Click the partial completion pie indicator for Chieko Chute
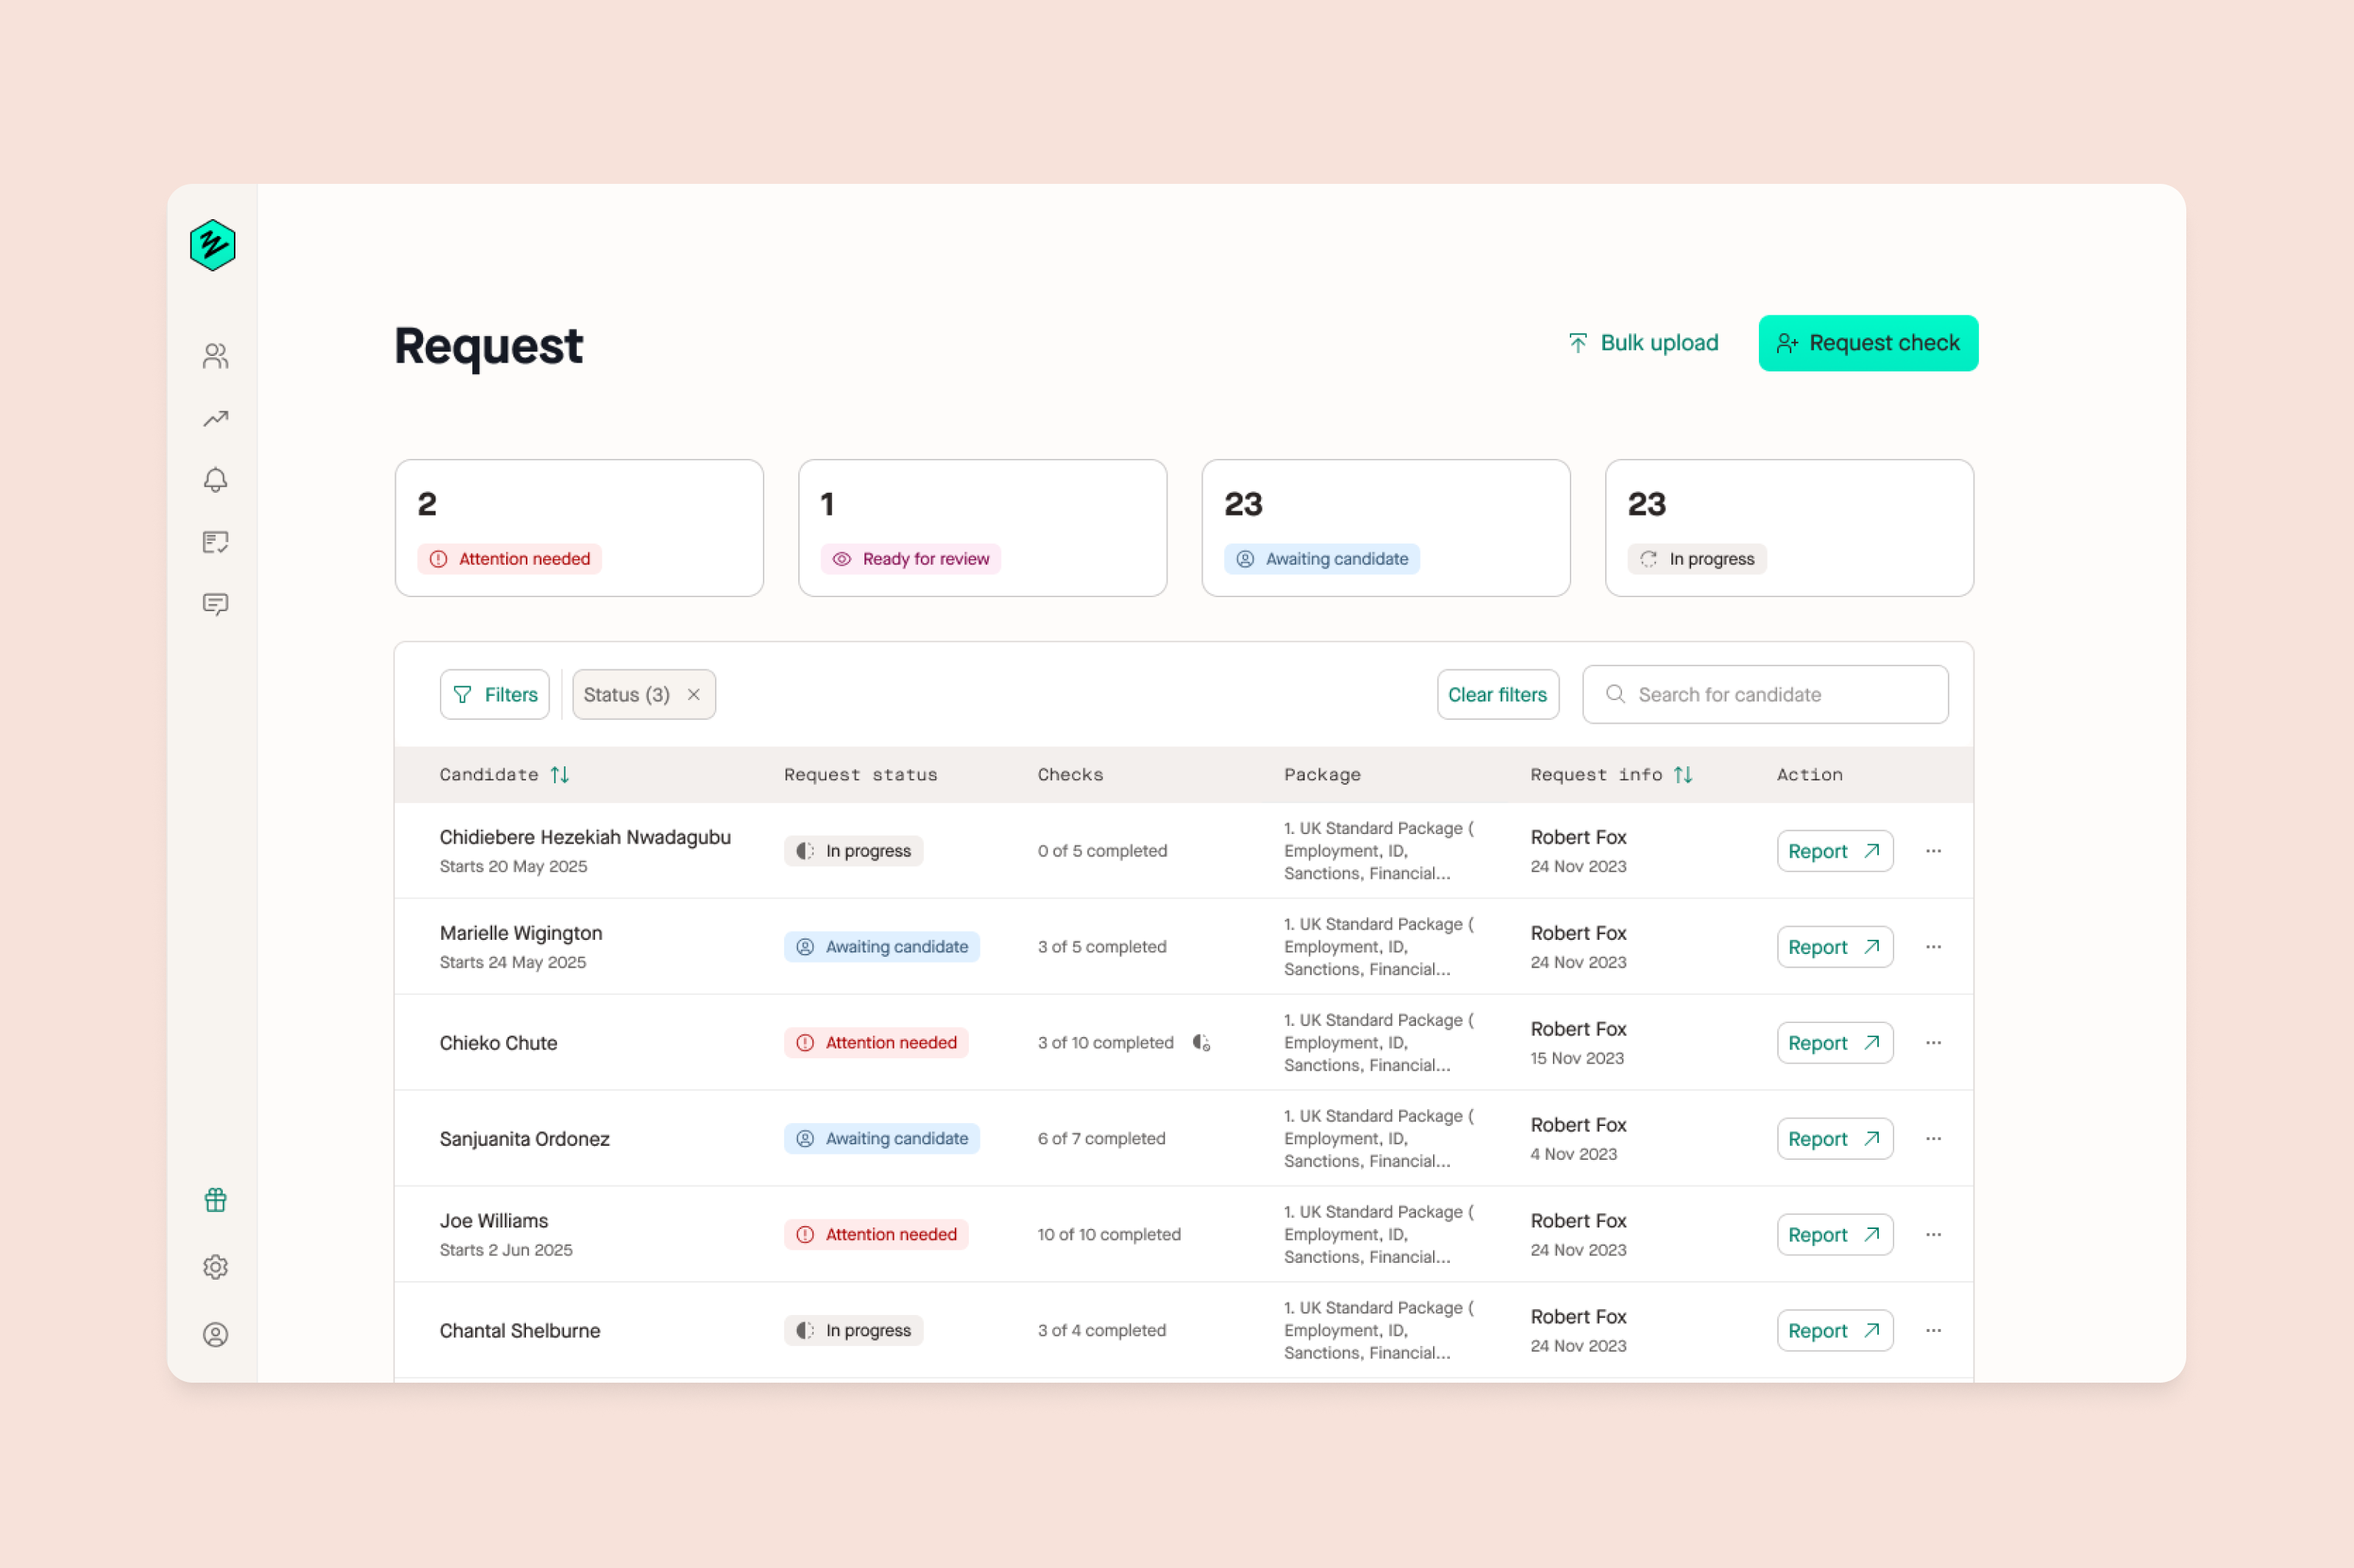The height and width of the screenshot is (1568, 2354). (x=1202, y=1042)
